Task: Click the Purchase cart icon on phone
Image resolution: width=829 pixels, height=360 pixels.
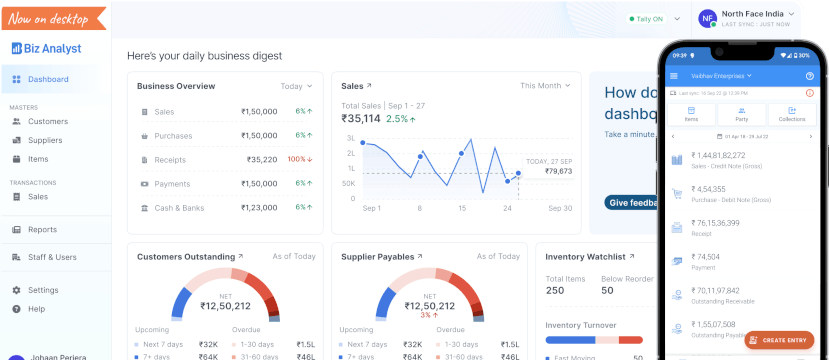Action: pyautogui.click(x=677, y=193)
